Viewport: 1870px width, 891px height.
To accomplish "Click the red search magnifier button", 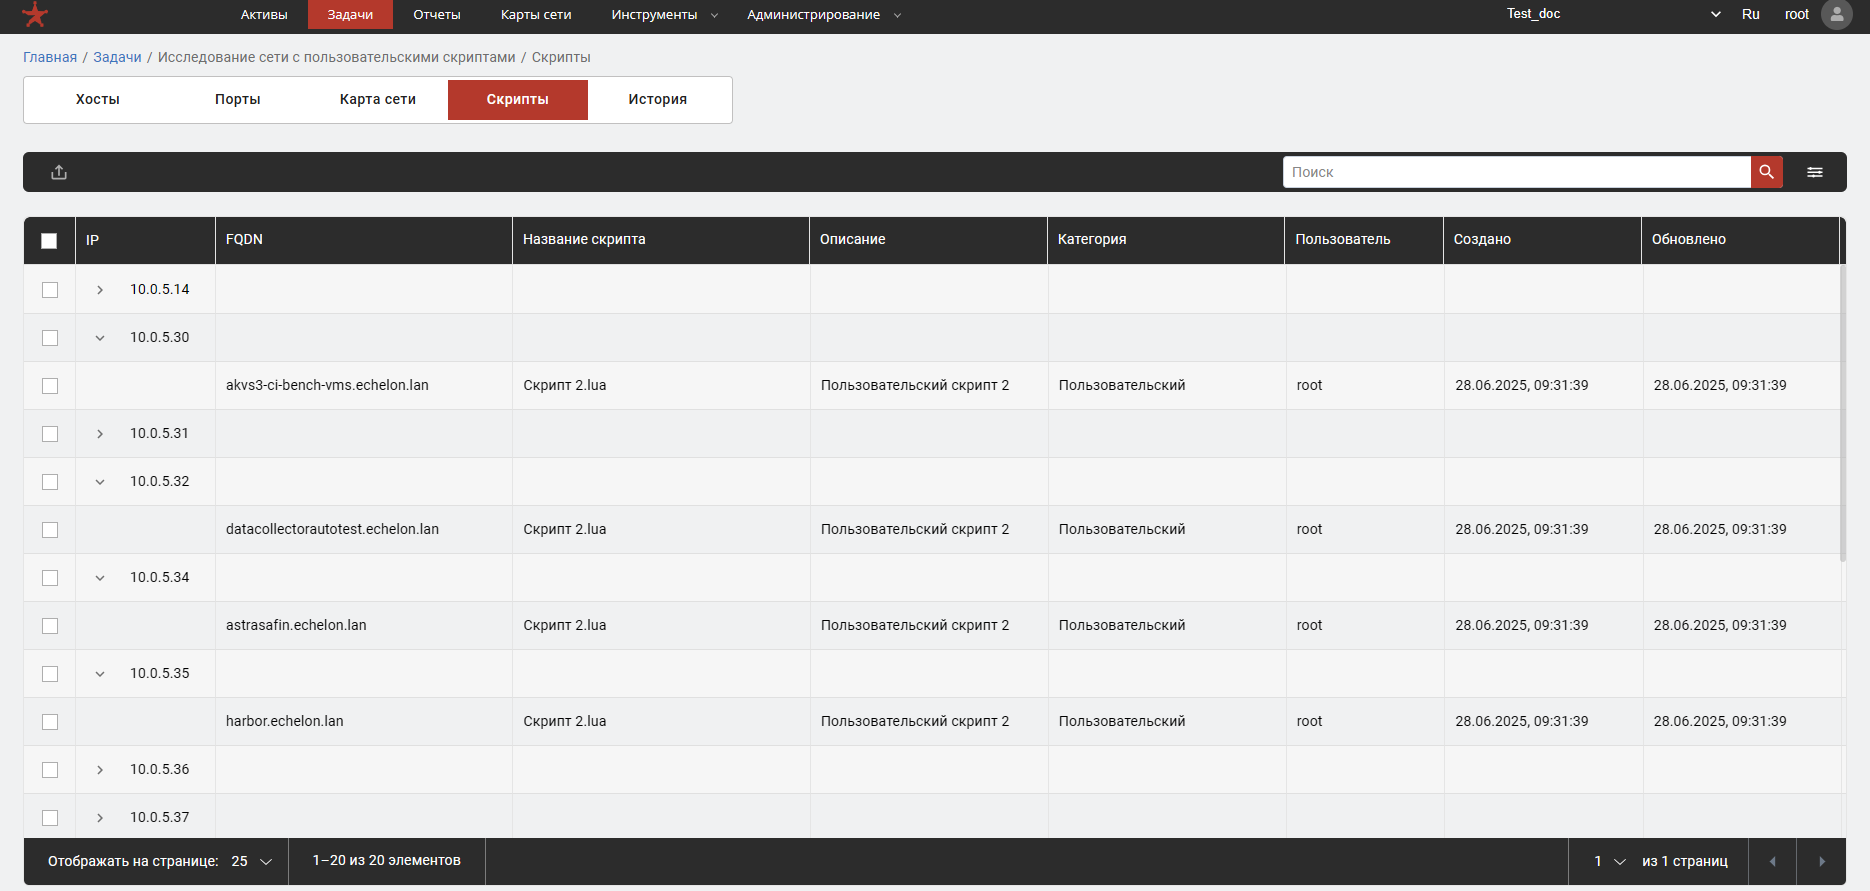I will [1766, 172].
